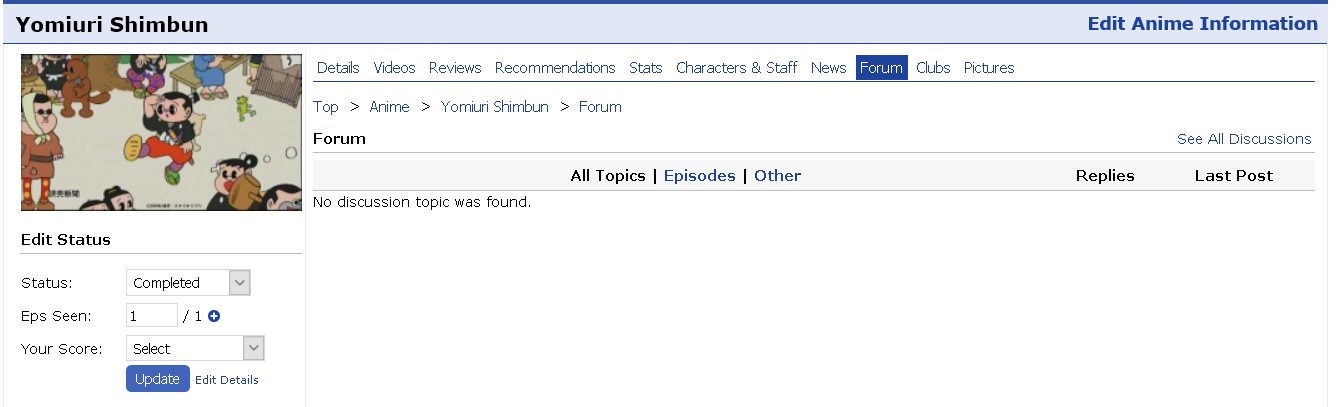Filter forum topics by Other
1336x407 pixels.
[777, 176]
